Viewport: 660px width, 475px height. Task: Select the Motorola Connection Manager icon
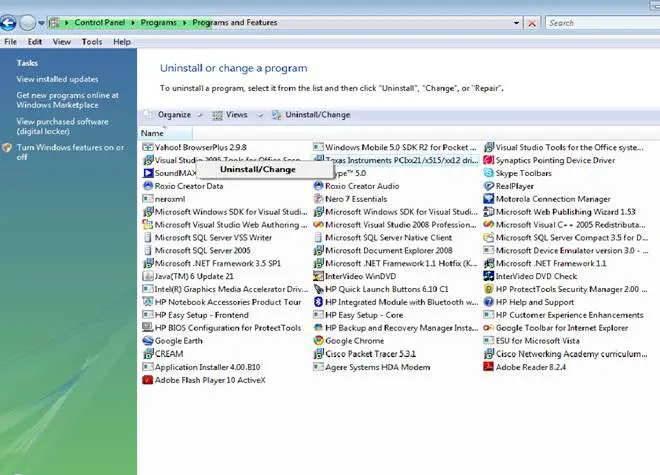489,199
